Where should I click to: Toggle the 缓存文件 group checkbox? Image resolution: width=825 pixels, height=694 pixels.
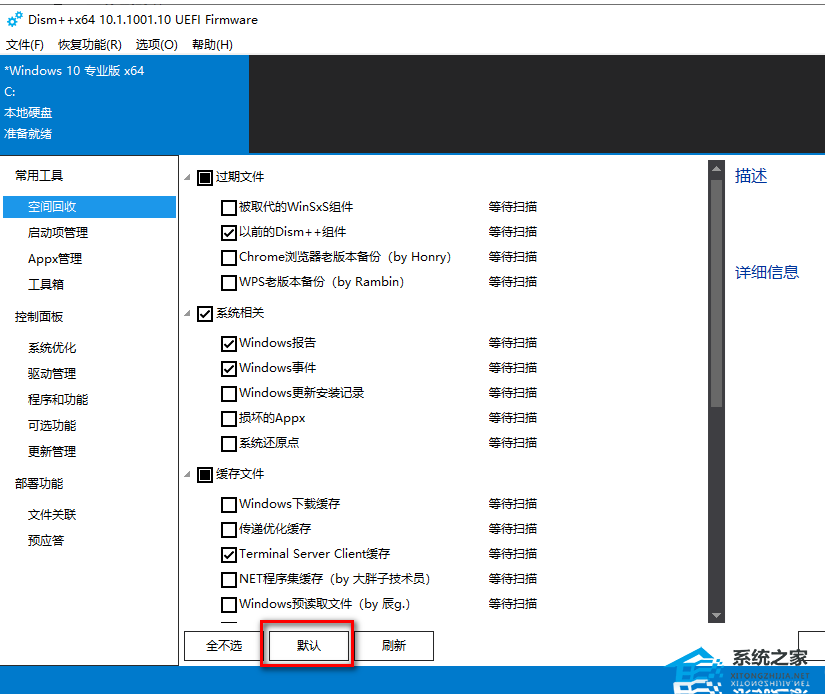coord(205,475)
